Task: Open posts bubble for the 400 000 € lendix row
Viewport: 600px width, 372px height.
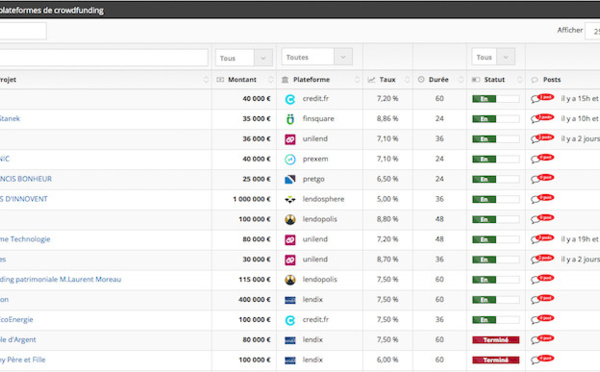Action: tap(542, 299)
